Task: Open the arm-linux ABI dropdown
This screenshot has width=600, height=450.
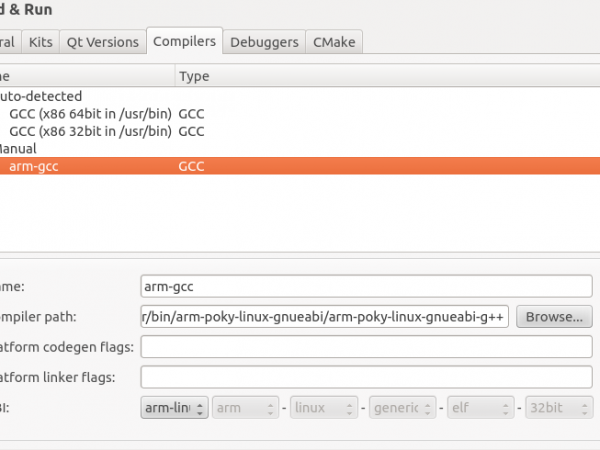Action: [x=175, y=408]
